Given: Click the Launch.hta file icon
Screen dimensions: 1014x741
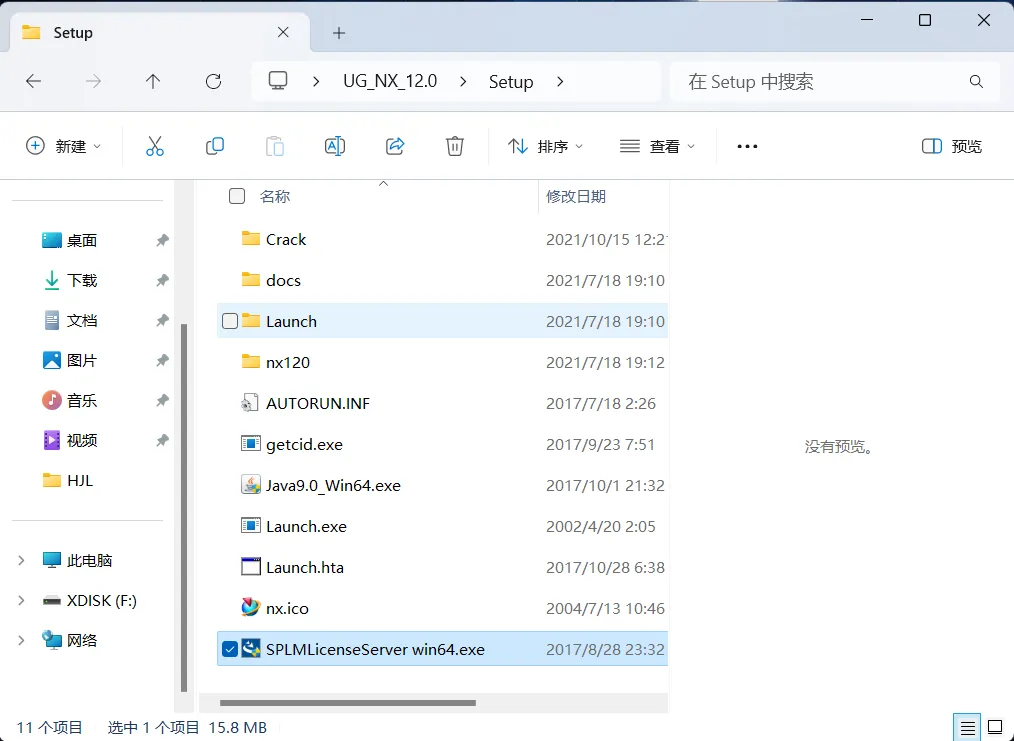Looking at the screenshot, I should [251, 566].
